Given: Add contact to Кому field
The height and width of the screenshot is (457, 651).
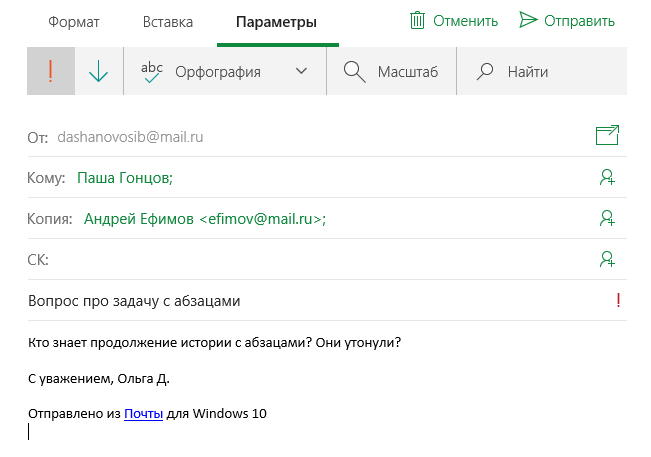Looking at the screenshot, I should [x=607, y=177].
